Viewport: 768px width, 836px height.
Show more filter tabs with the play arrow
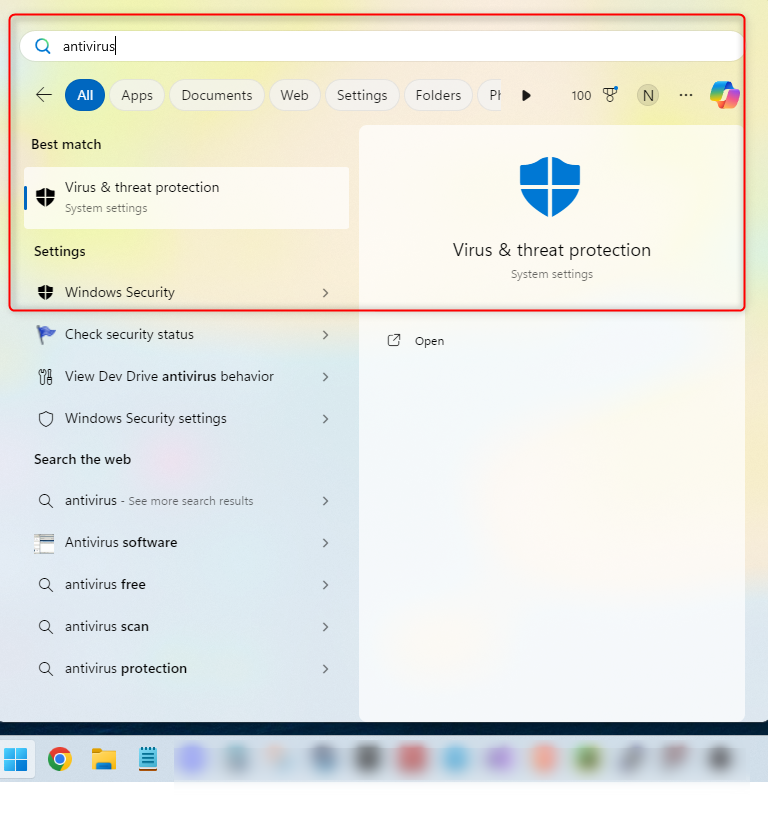pos(526,95)
